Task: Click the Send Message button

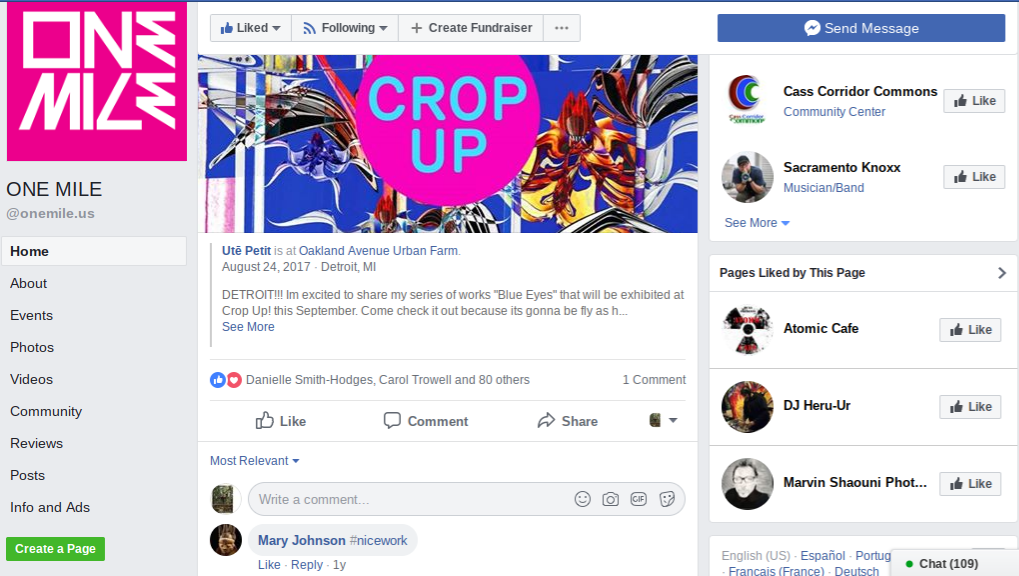Action: coord(861,28)
